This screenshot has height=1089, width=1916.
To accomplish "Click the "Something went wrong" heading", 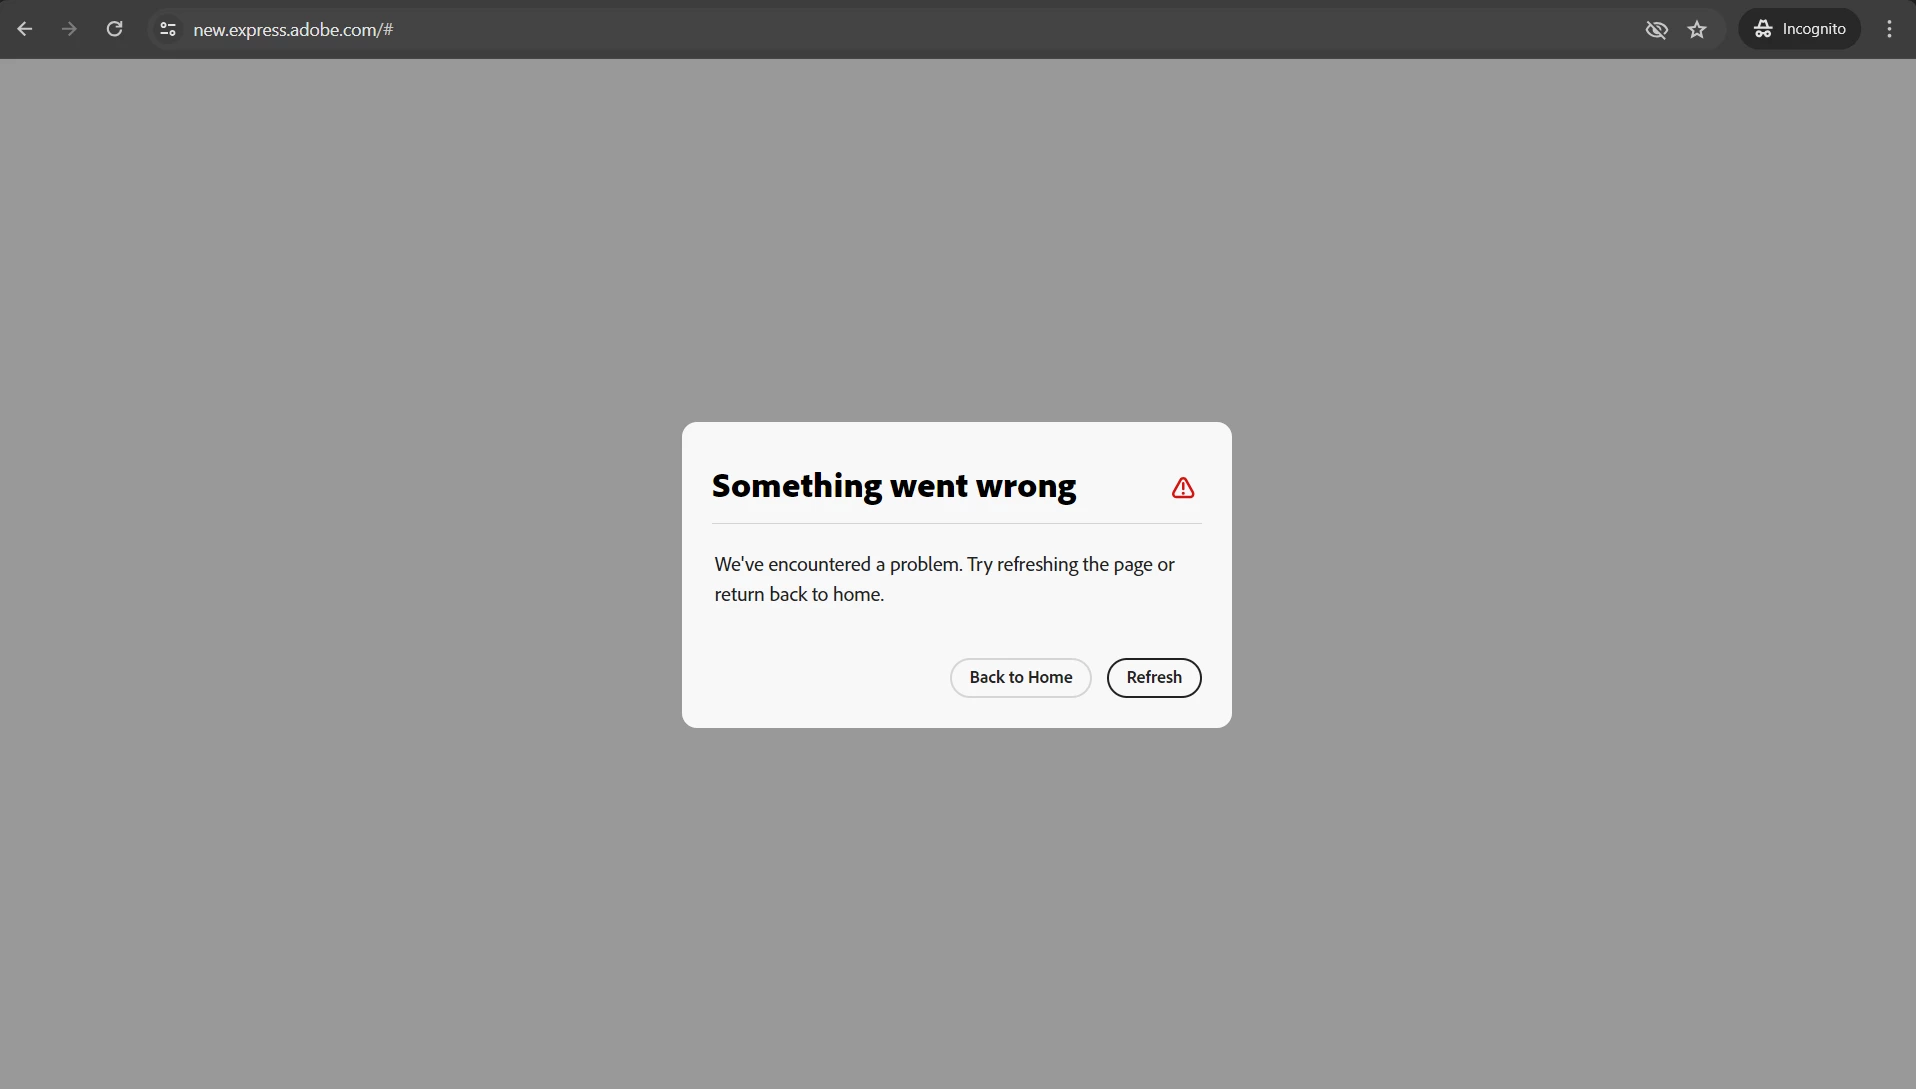I will (x=894, y=486).
